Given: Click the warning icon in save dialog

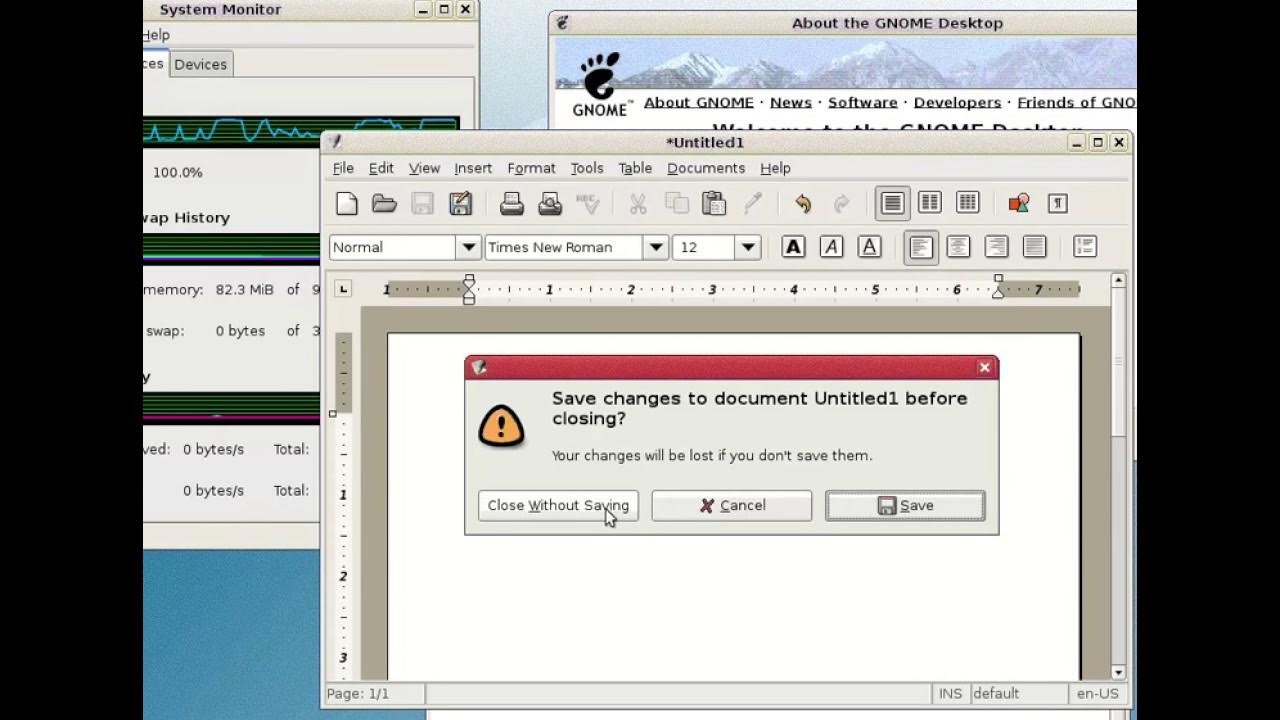Looking at the screenshot, I should coord(501,427).
